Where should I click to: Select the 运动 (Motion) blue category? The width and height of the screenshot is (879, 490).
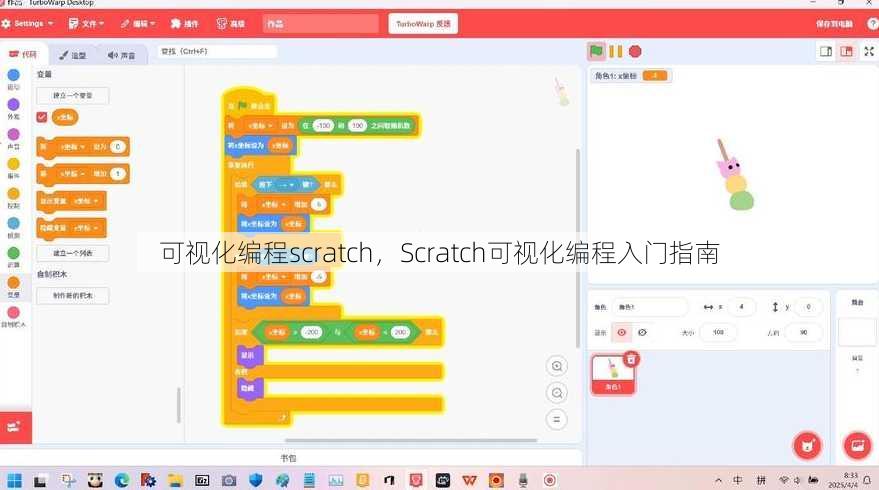pyautogui.click(x=13, y=79)
